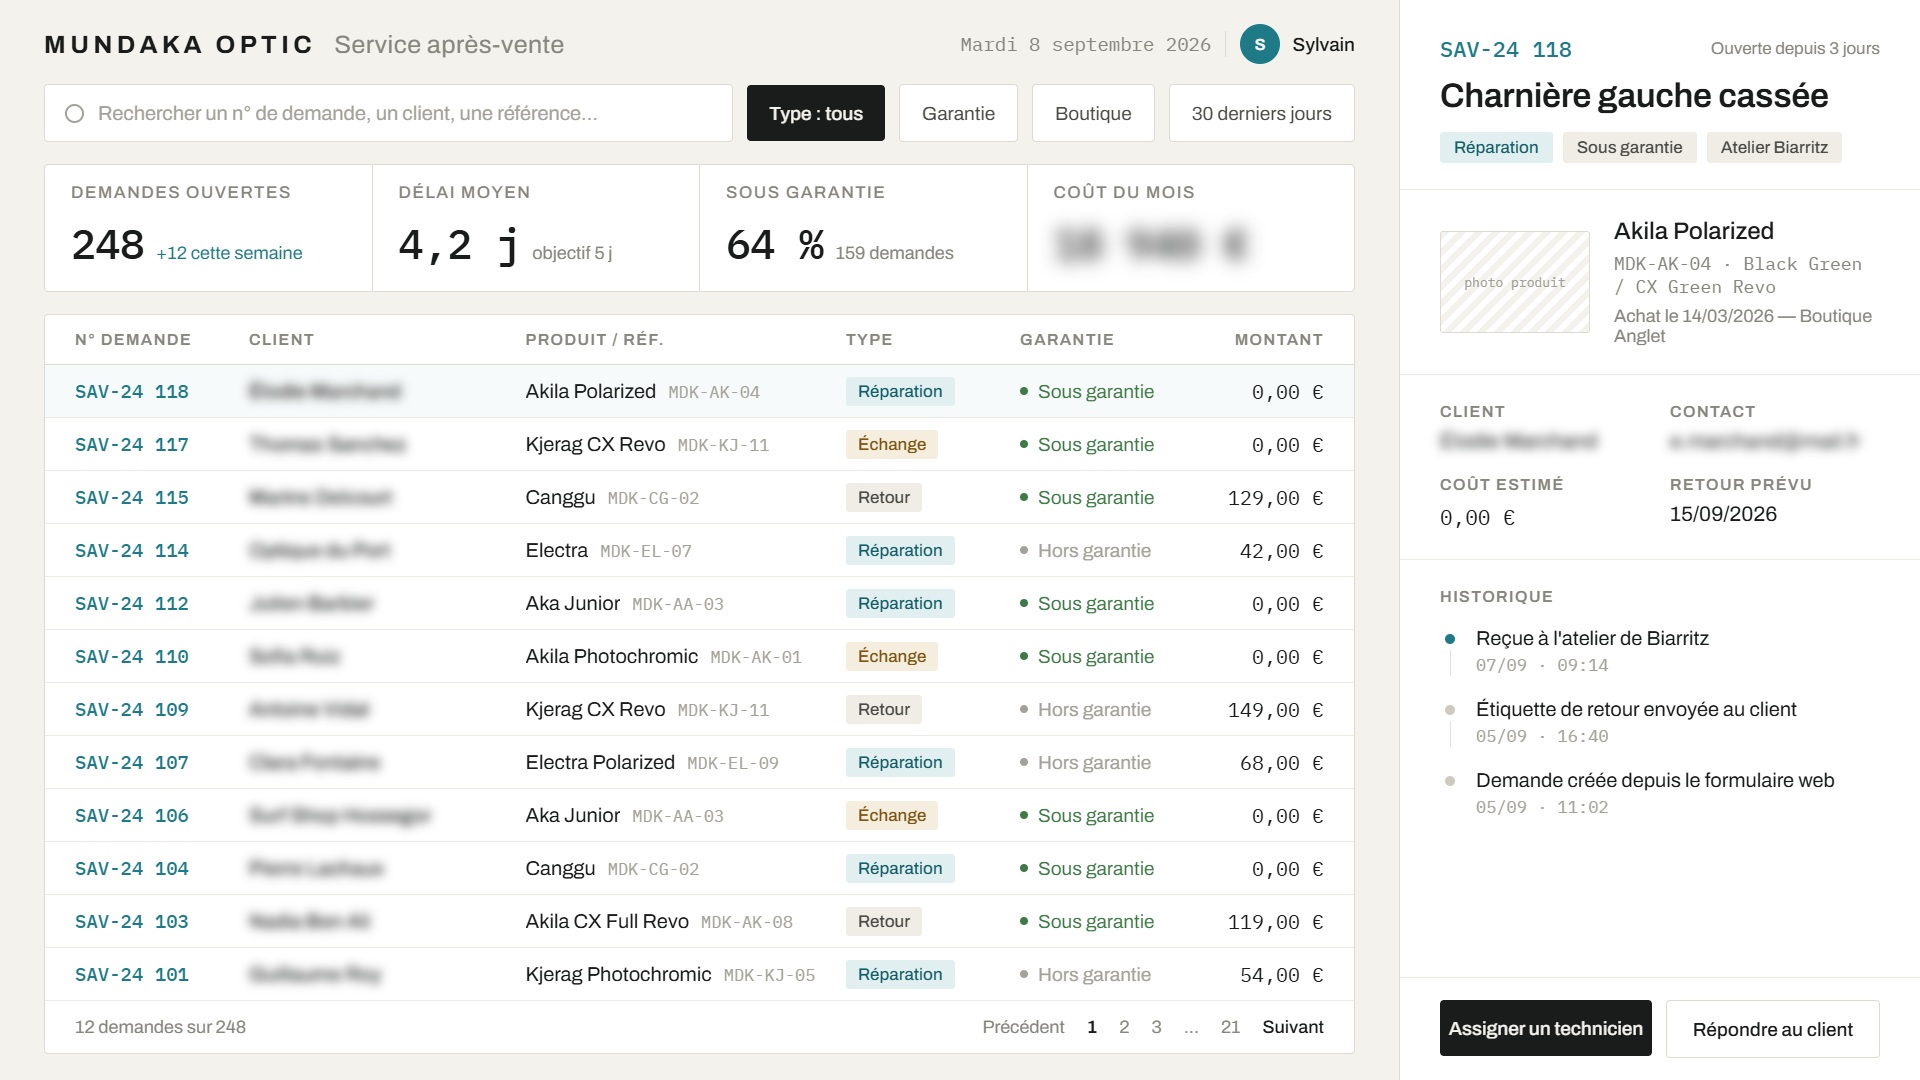
Task: Click the search magnifier circle icon
Action: click(x=74, y=113)
